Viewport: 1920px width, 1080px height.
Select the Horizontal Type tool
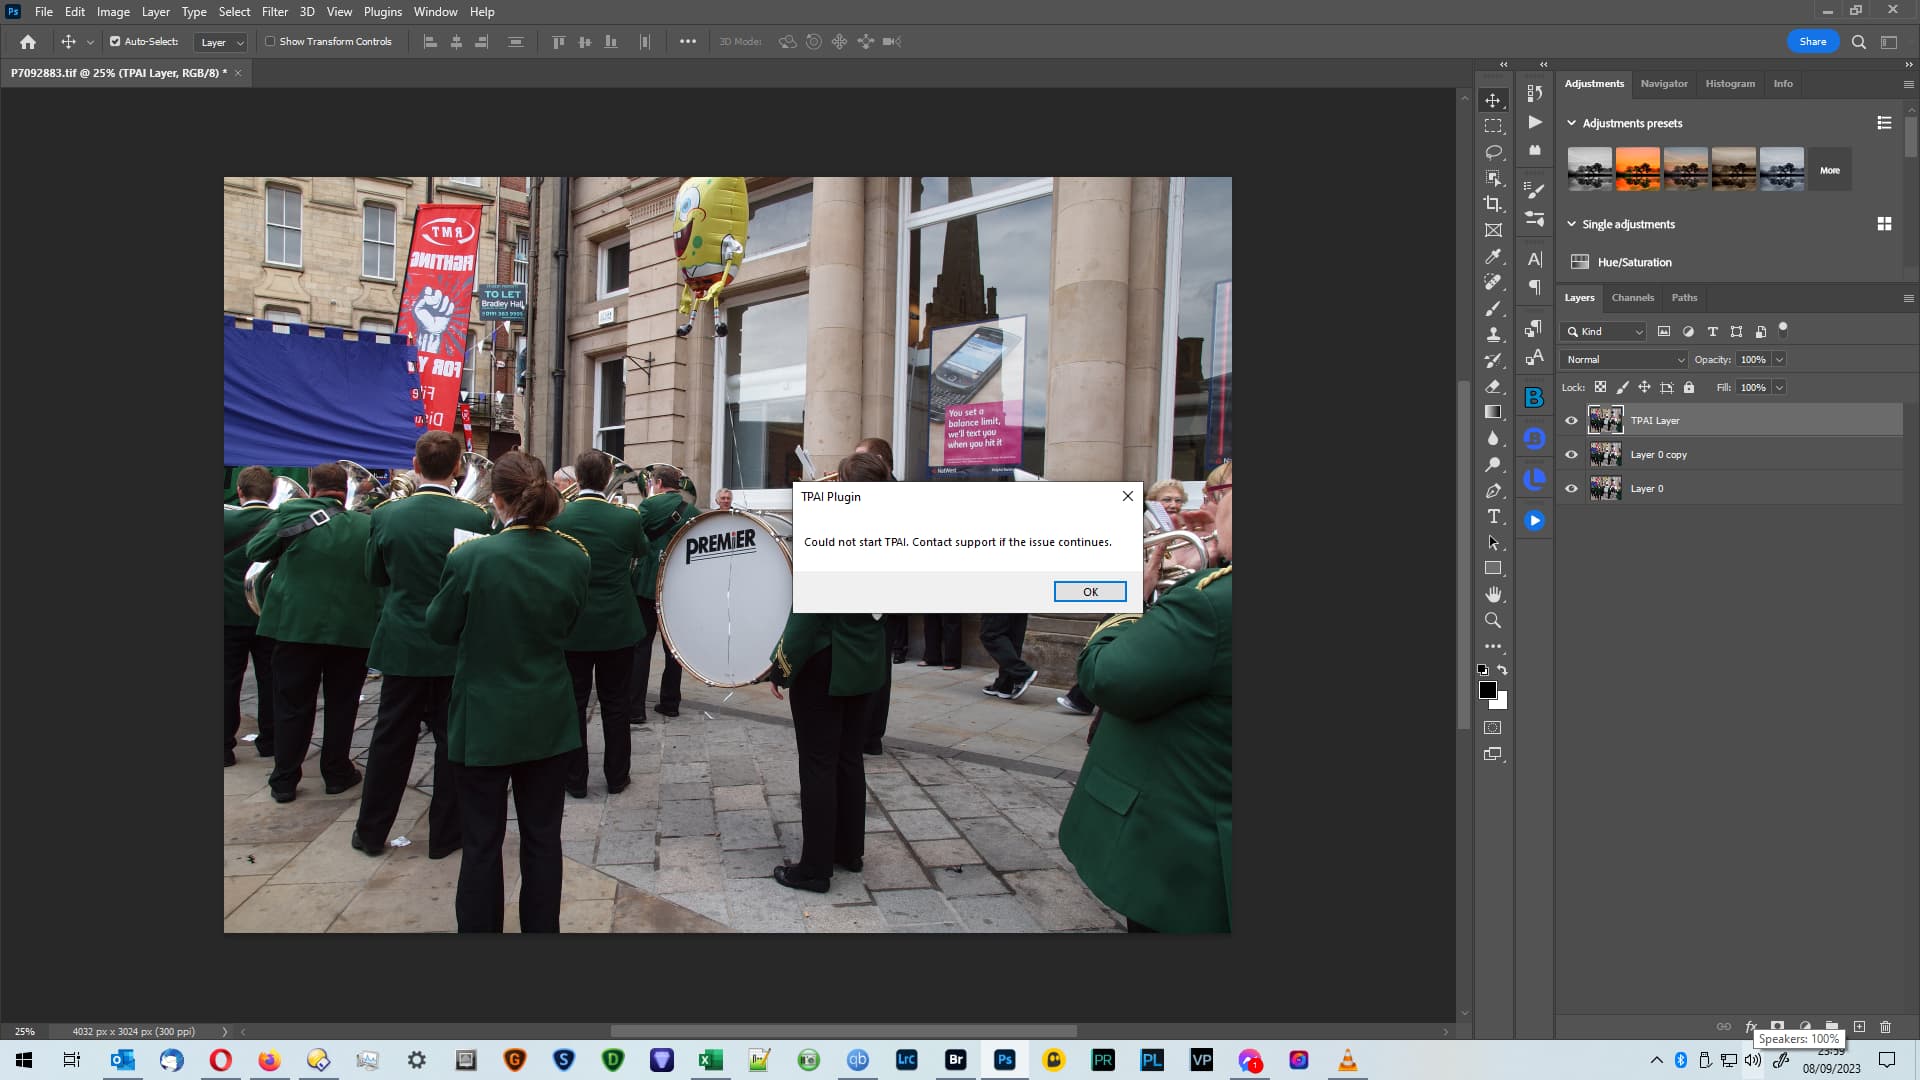1493,516
